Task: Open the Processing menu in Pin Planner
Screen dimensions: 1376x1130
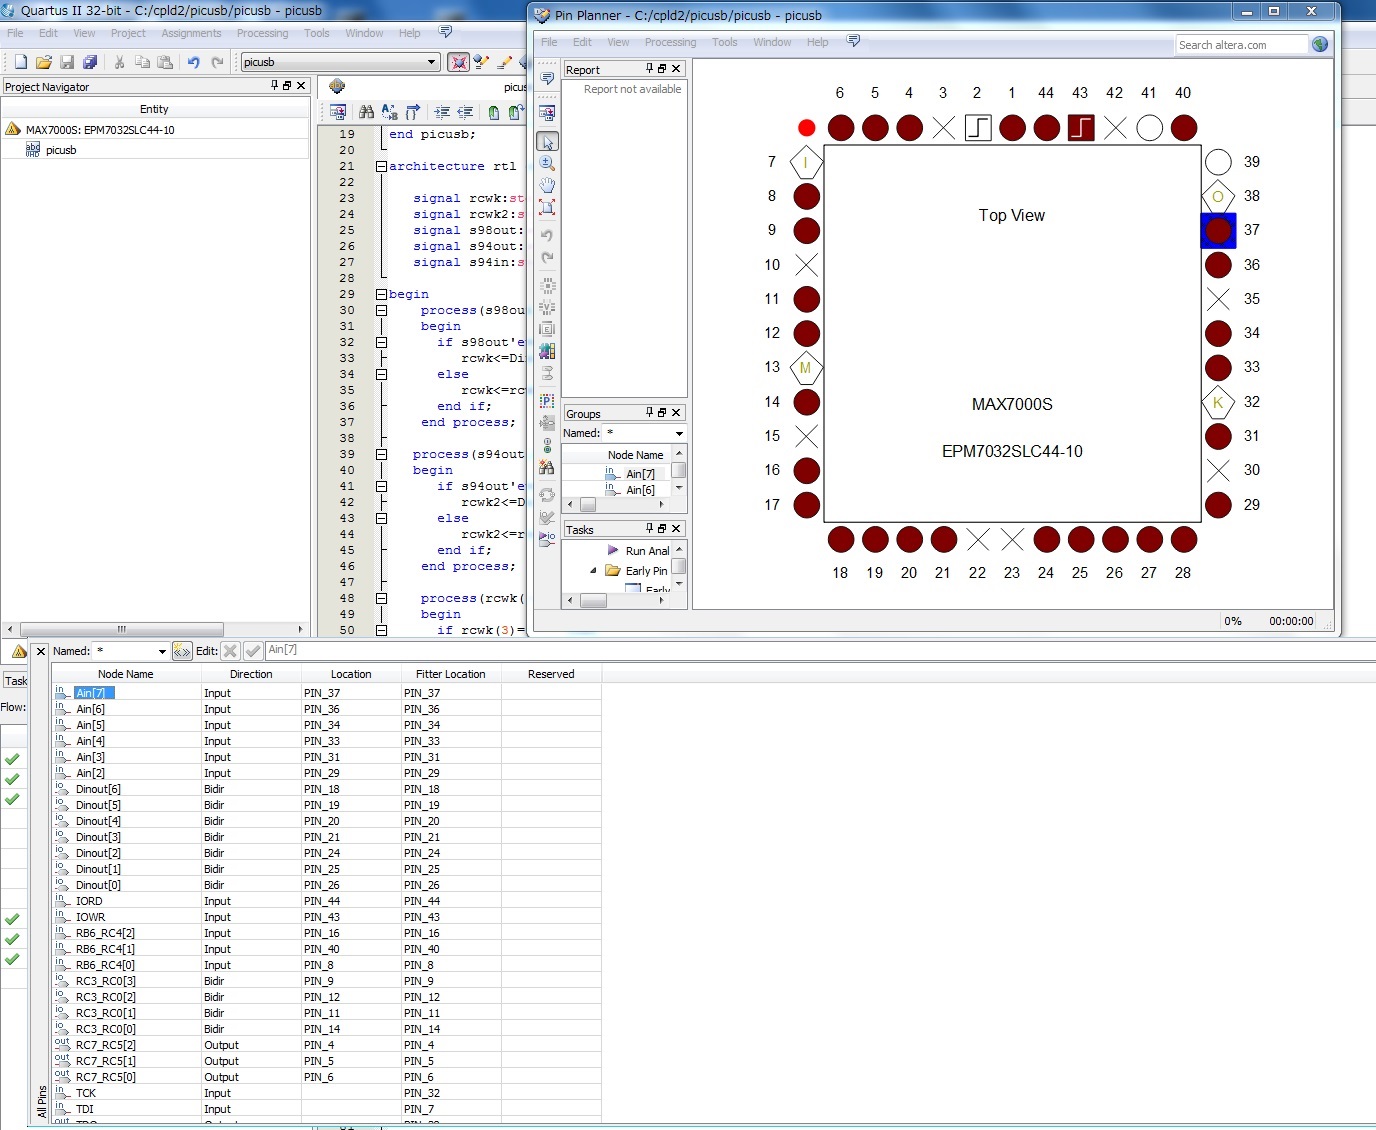Action: click(670, 42)
